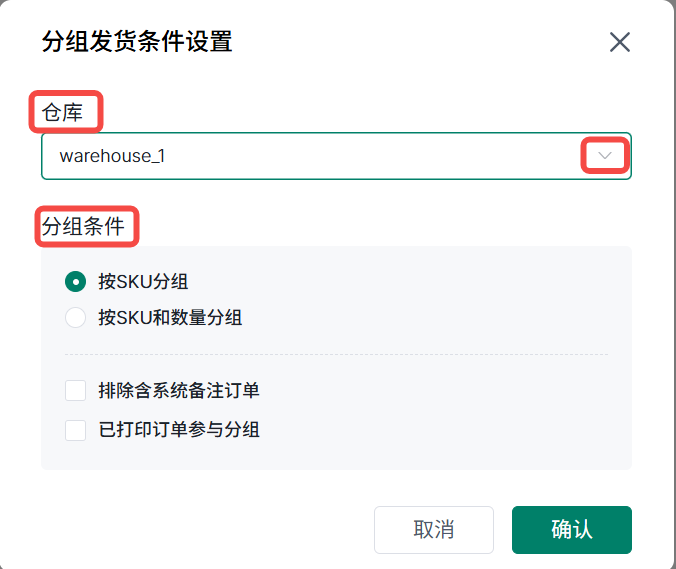Click the warehouse_1 text in selector

(112, 156)
